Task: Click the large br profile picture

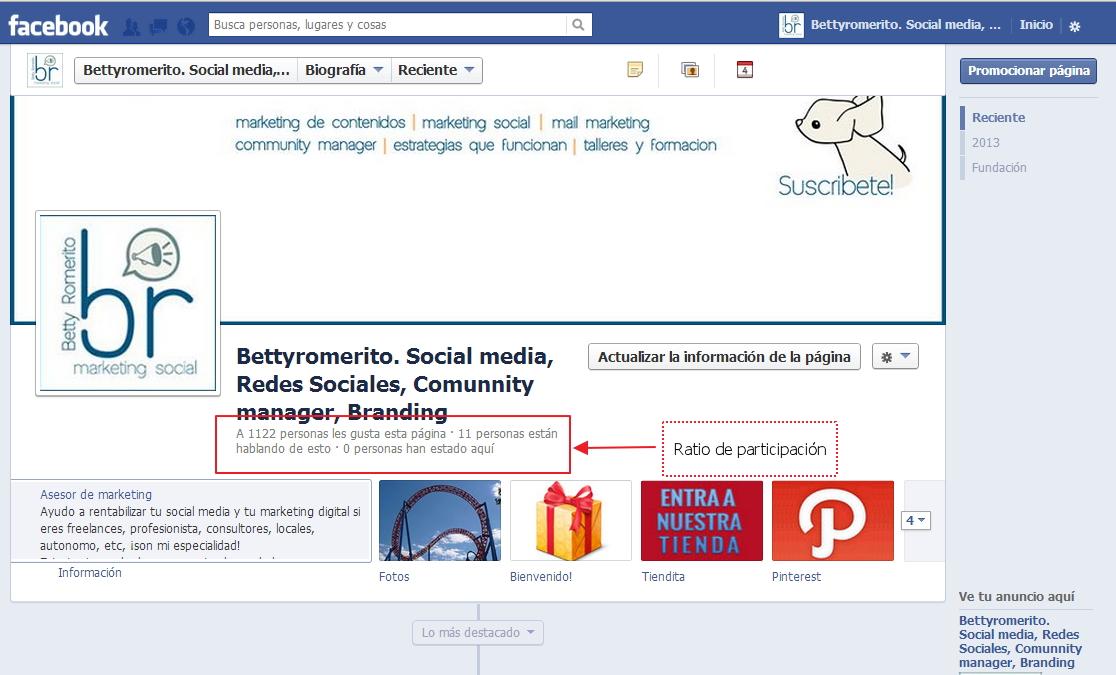Action: [x=128, y=303]
